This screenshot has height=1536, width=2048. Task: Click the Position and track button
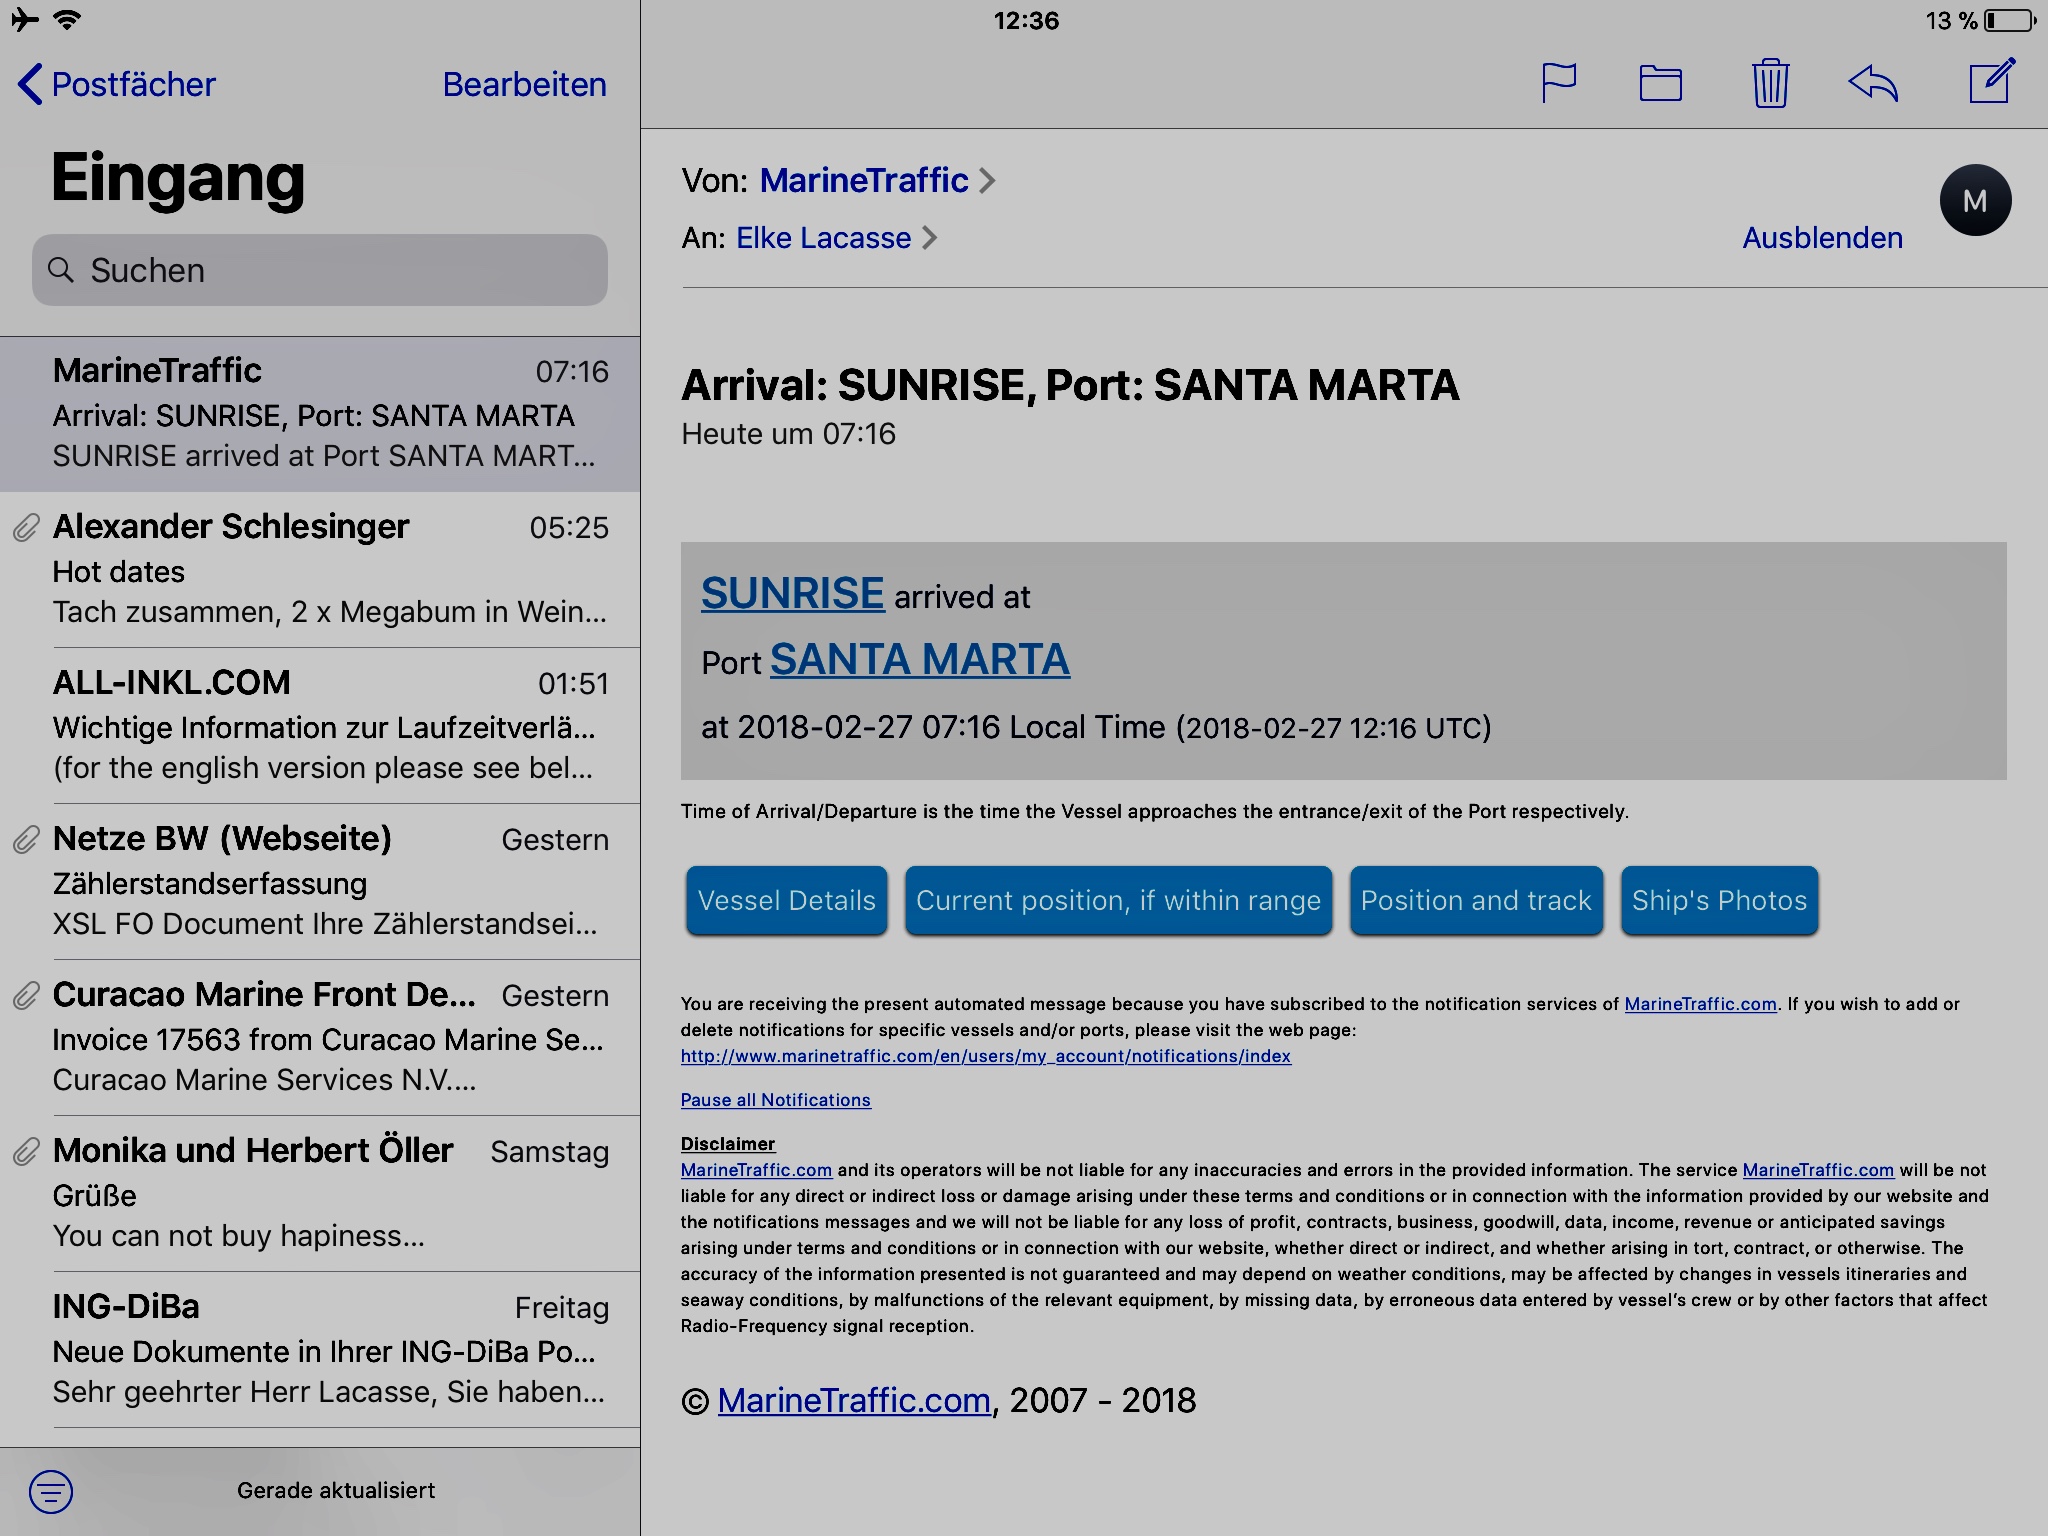coord(1476,900)
